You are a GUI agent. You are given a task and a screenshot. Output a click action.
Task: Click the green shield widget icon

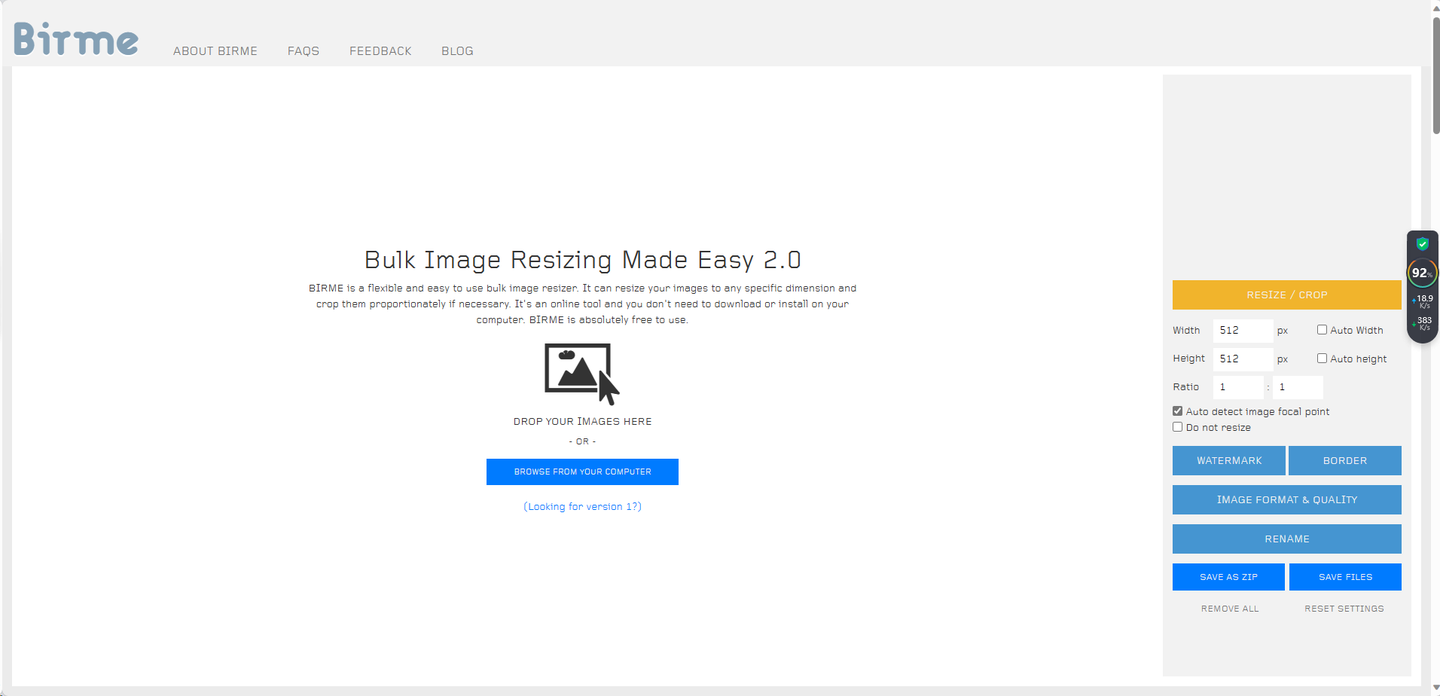(1422, 244)
